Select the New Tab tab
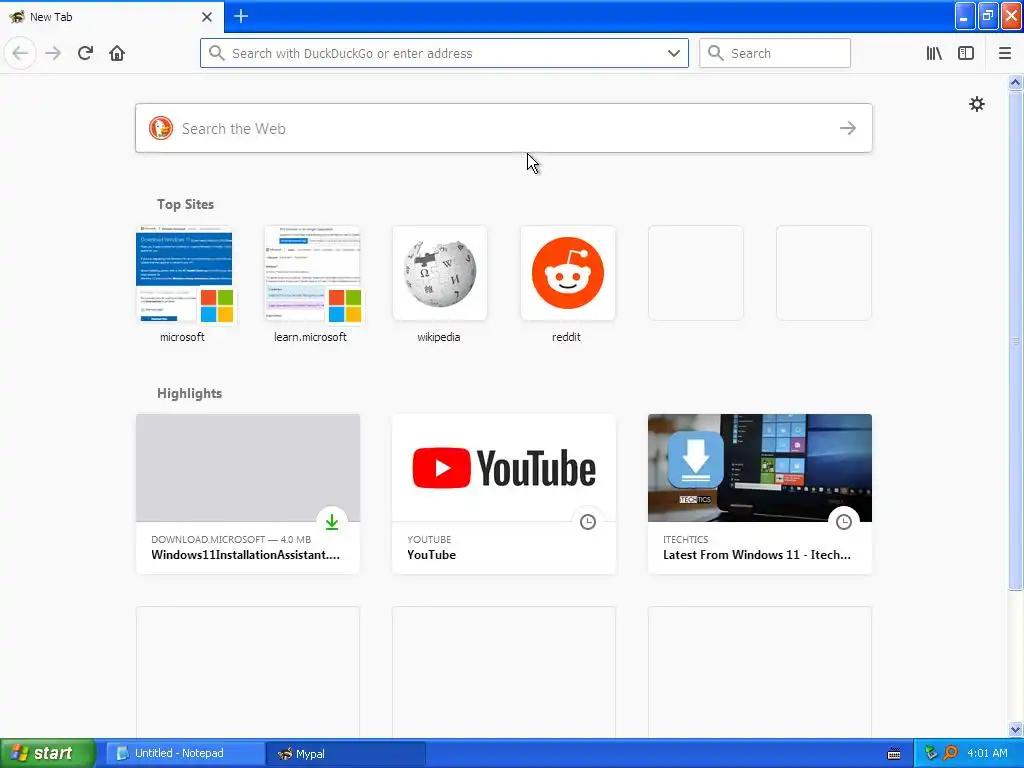The image size is (1024, 768). click(x=111, y=17)
